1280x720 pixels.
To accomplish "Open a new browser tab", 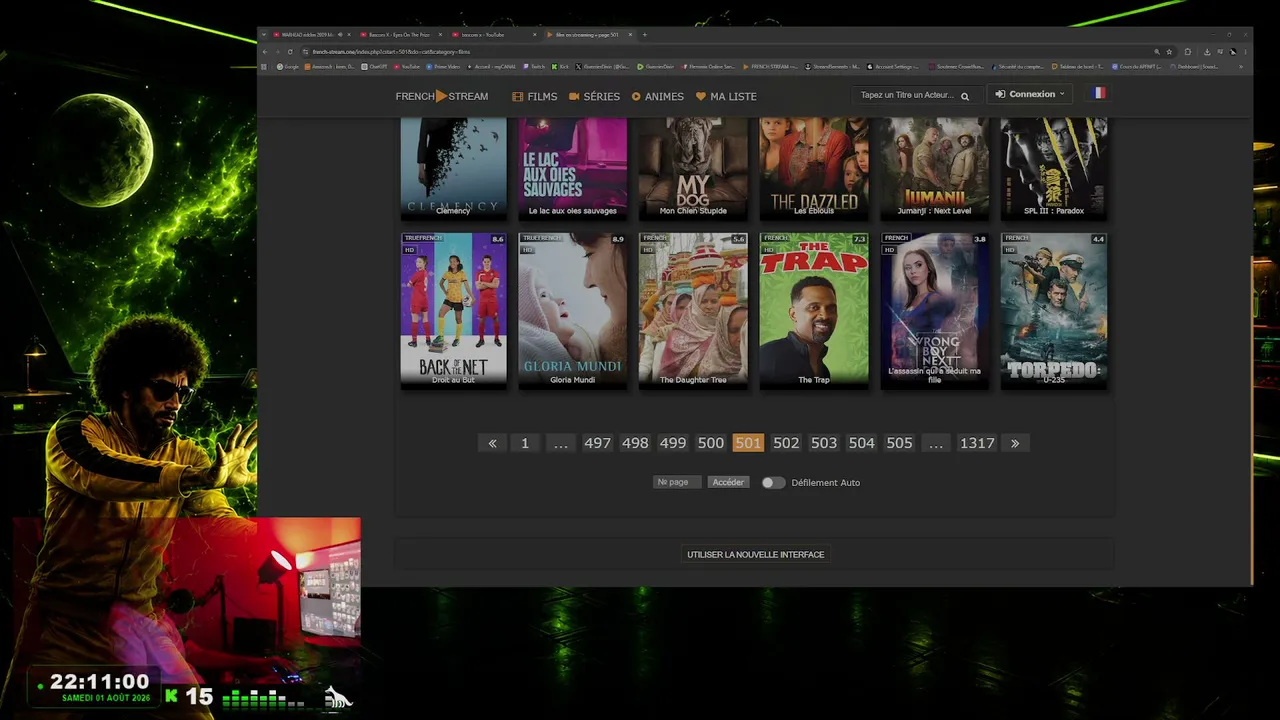I will 645,35.
